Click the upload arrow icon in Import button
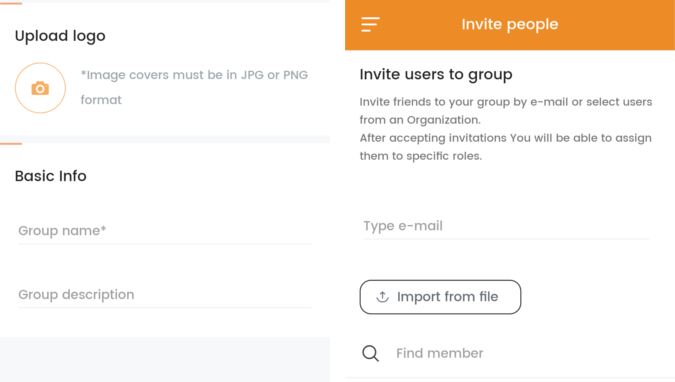This screenshot has height=382, width=675. pyautogui.click(x=382, y=297)
